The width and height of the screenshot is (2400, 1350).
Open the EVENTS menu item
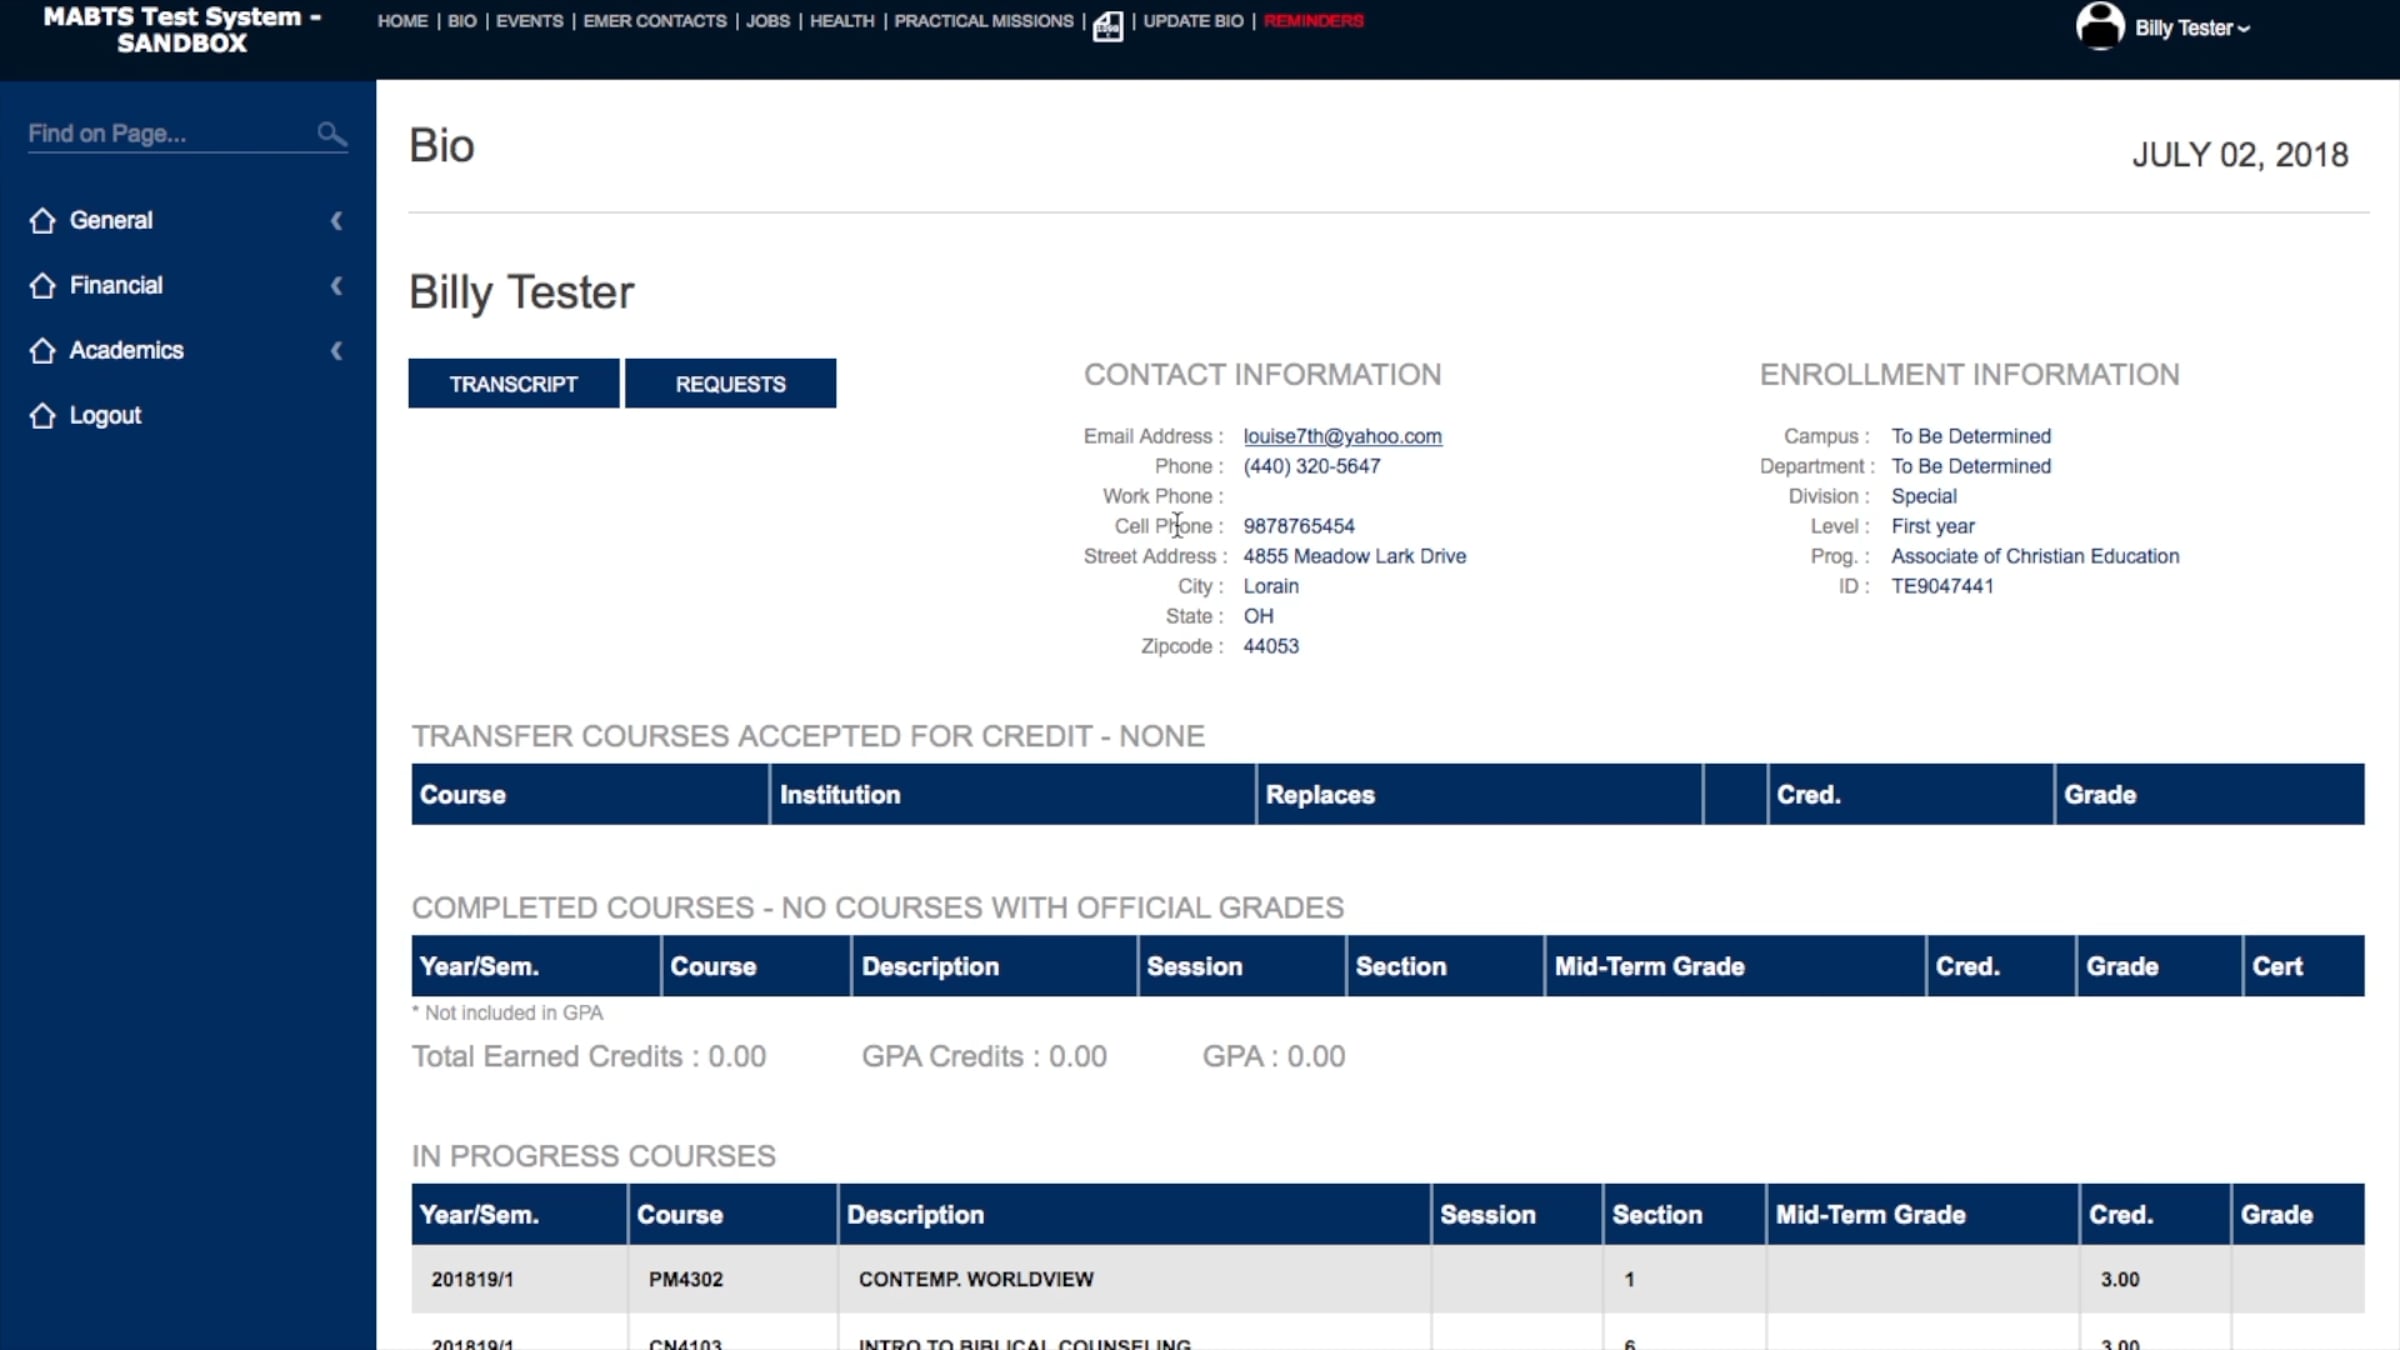[529, 21]
